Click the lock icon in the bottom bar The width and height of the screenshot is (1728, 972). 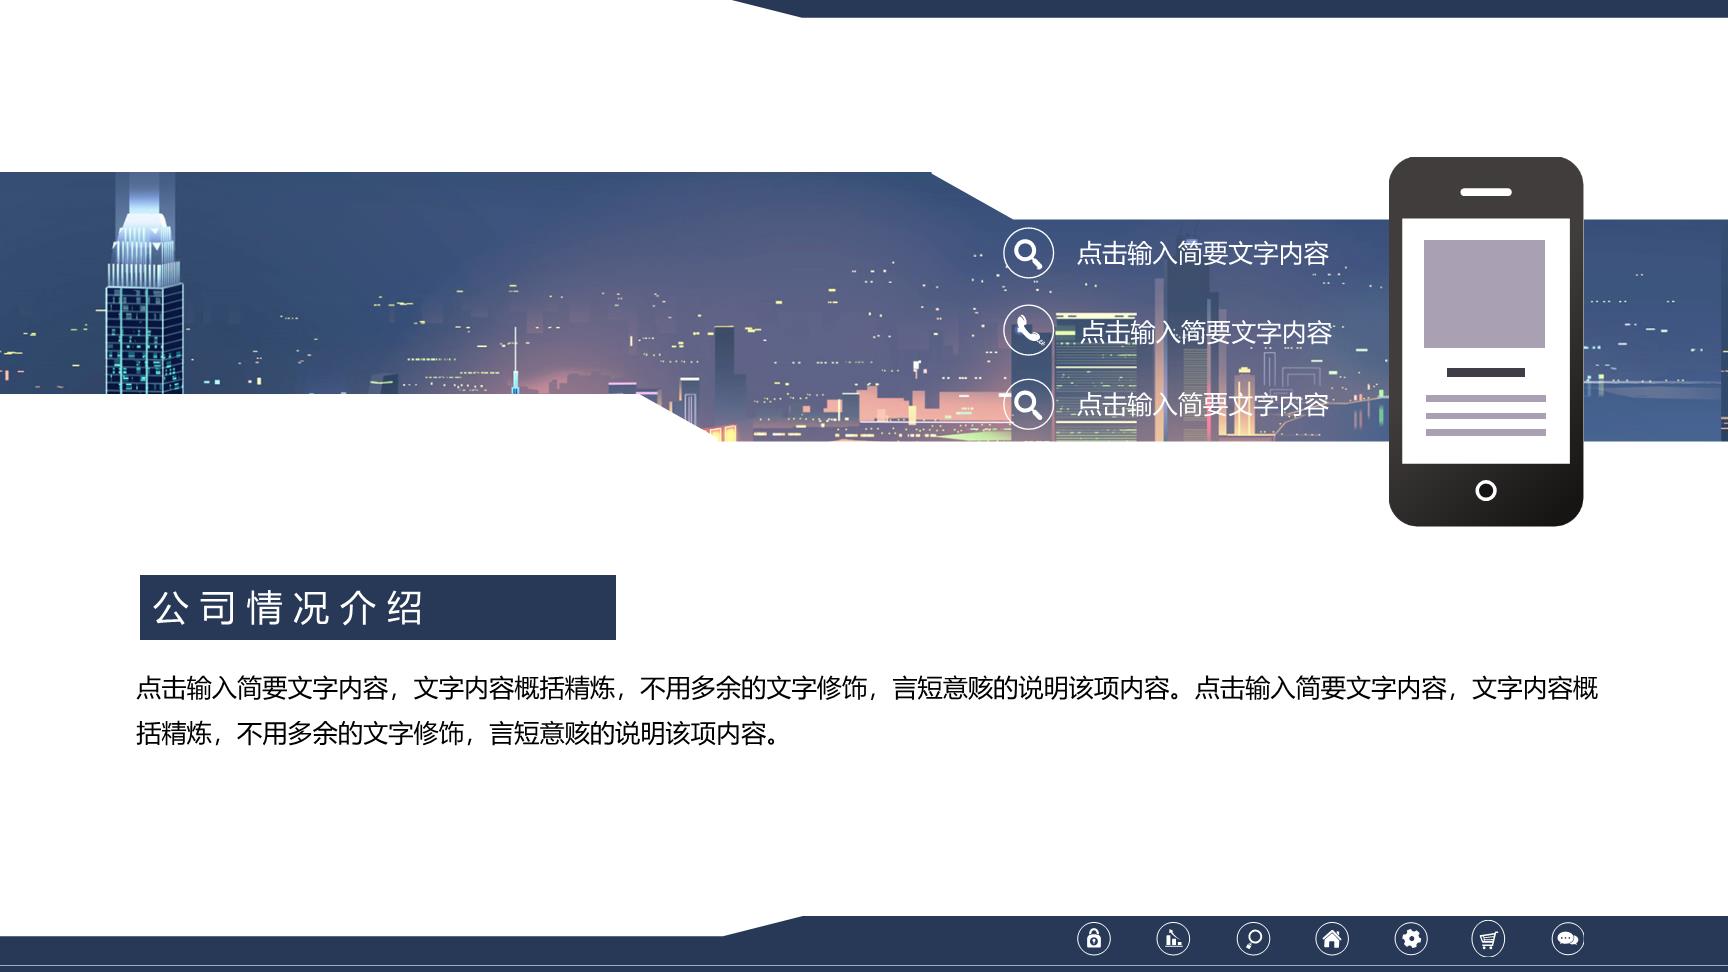1094,939
